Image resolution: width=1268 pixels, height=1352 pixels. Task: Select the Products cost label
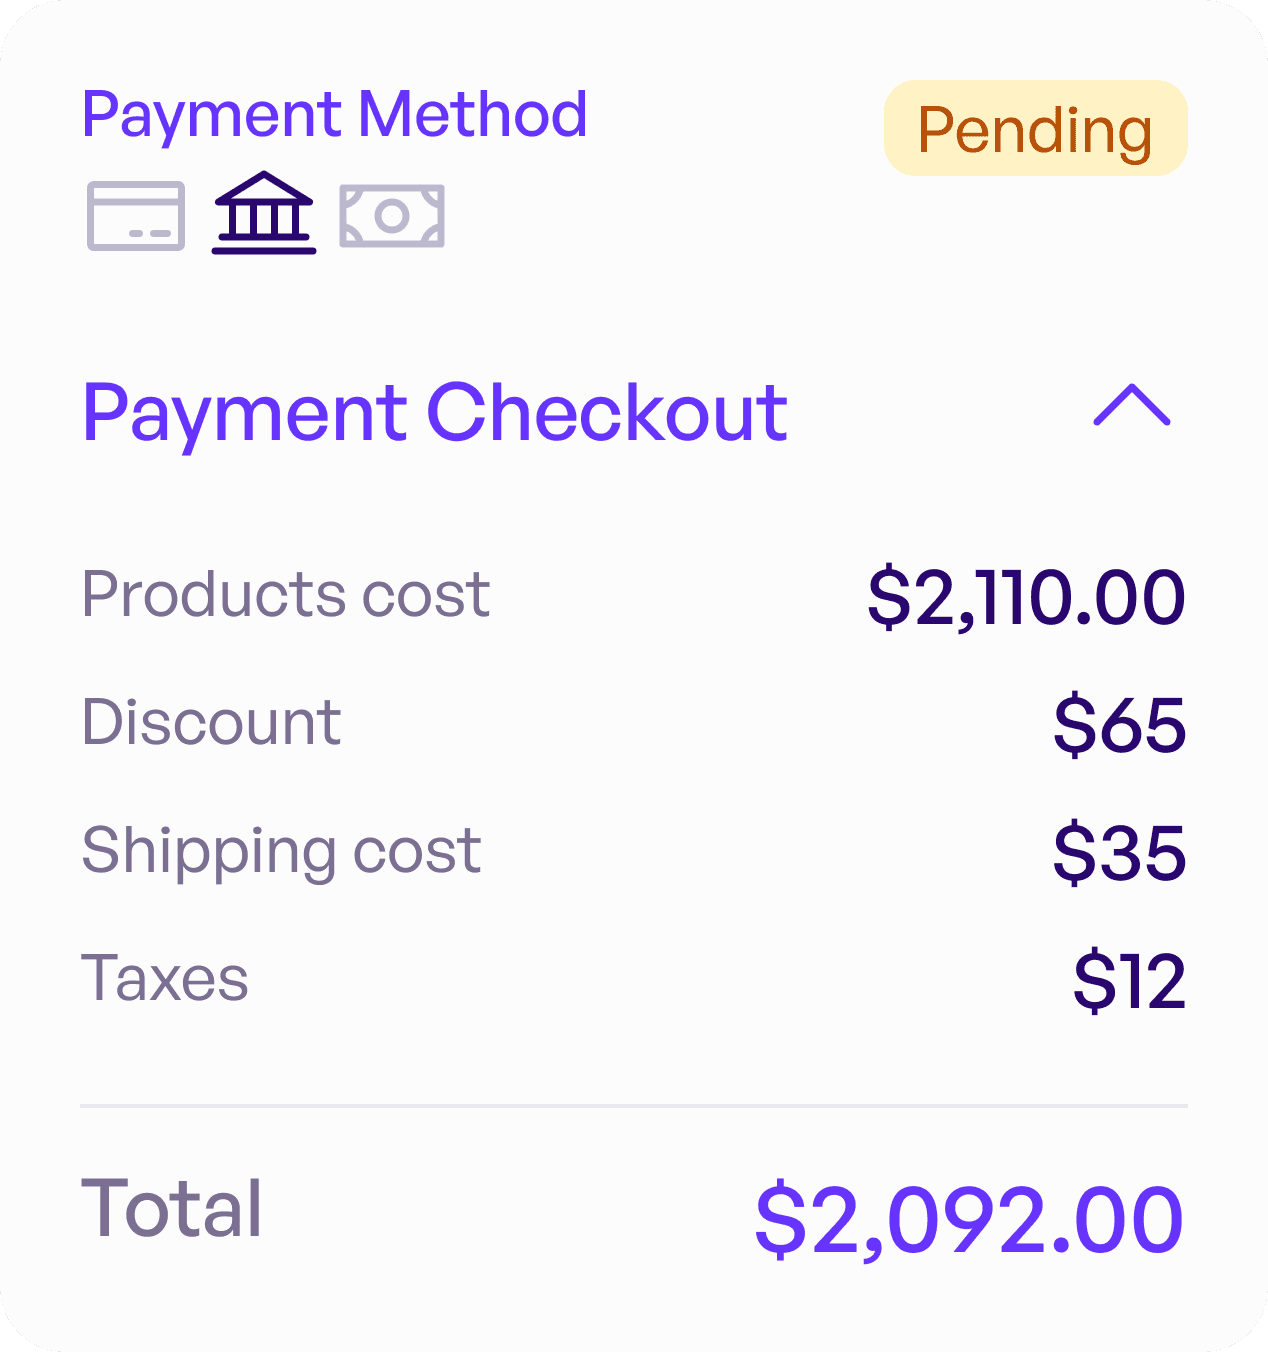tap(286, 595)
